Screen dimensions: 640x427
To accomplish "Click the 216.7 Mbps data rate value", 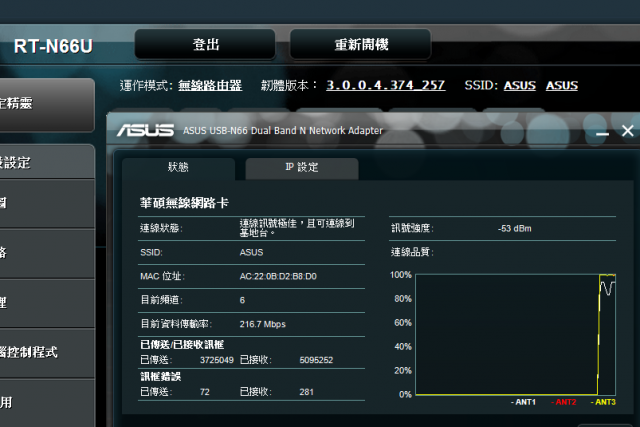I will click(262, 325).
